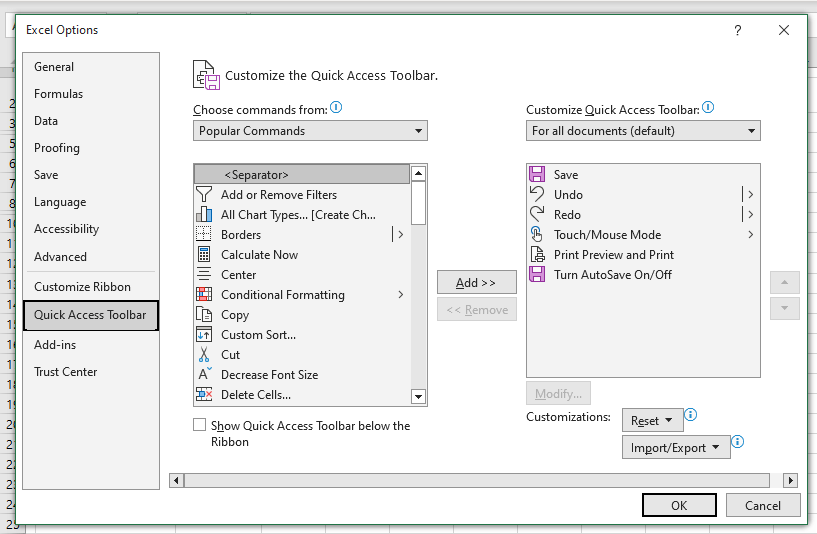The image size is (817, 534).
Task: Click the Undo arrow icon
Action: [x=537, y=194]
